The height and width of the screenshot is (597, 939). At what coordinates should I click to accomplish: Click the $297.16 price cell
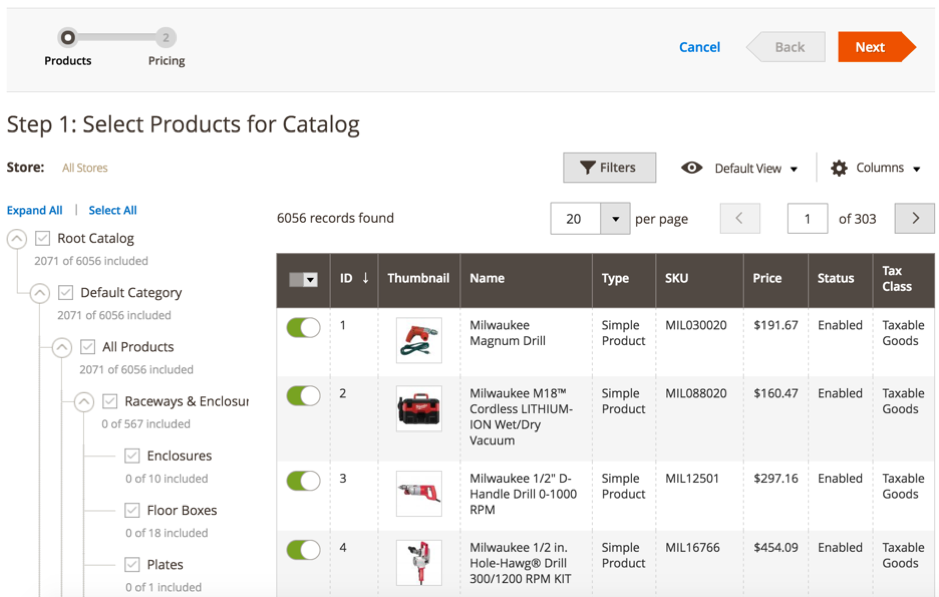[776, 478]
